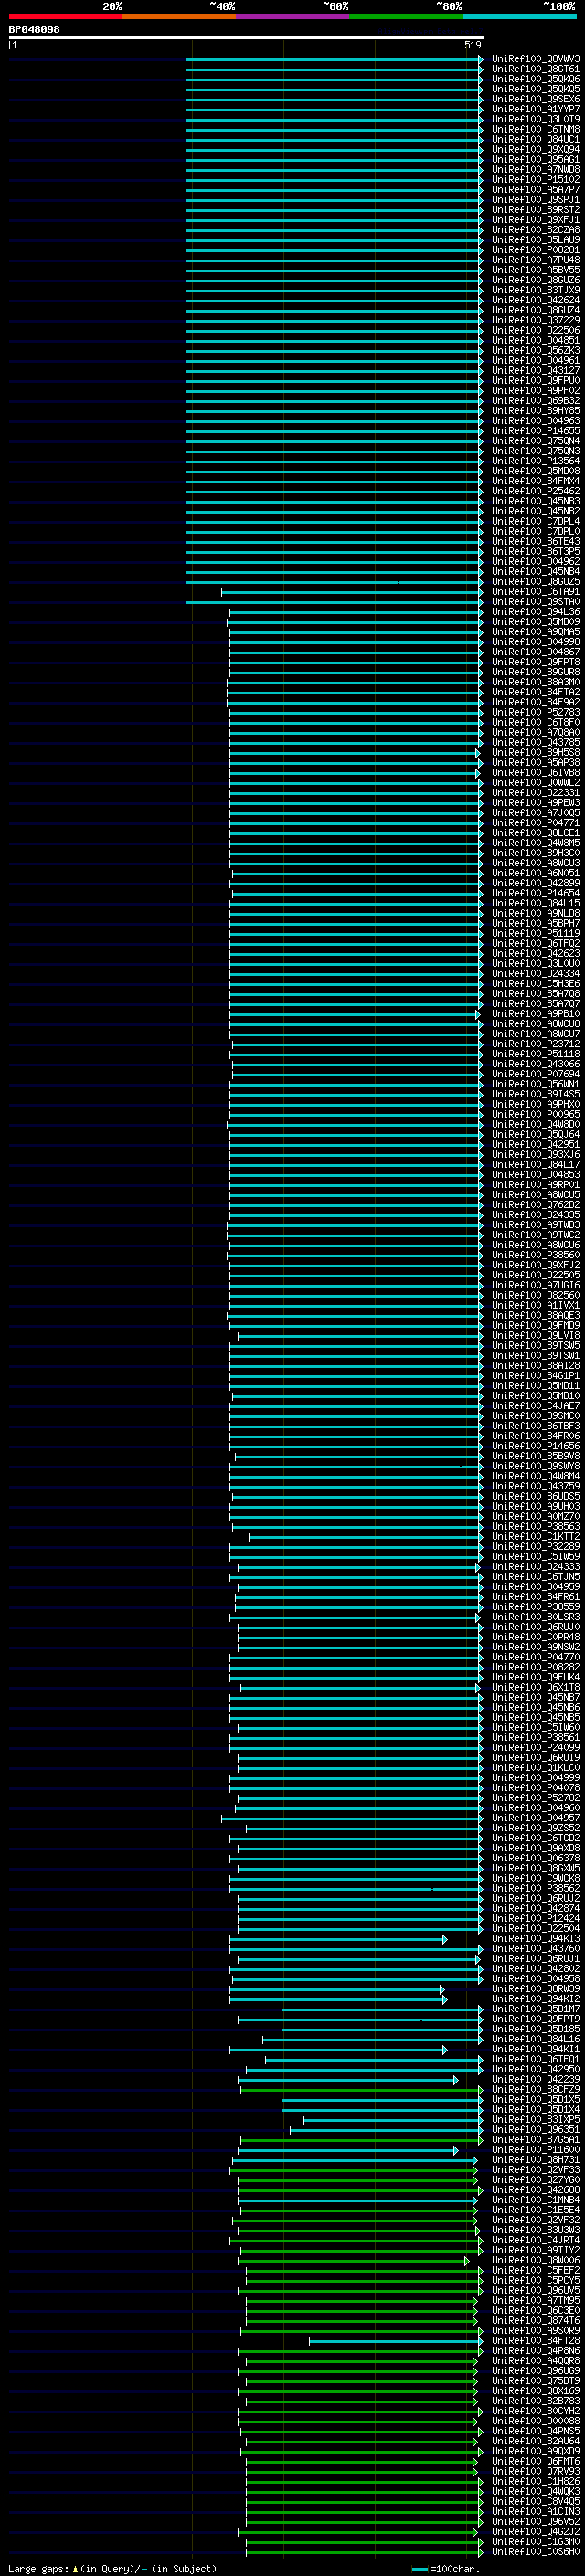Select the UniRef100_Q94L36 label
Viewport: 585px width, 2576px height.
coord(535,612)
